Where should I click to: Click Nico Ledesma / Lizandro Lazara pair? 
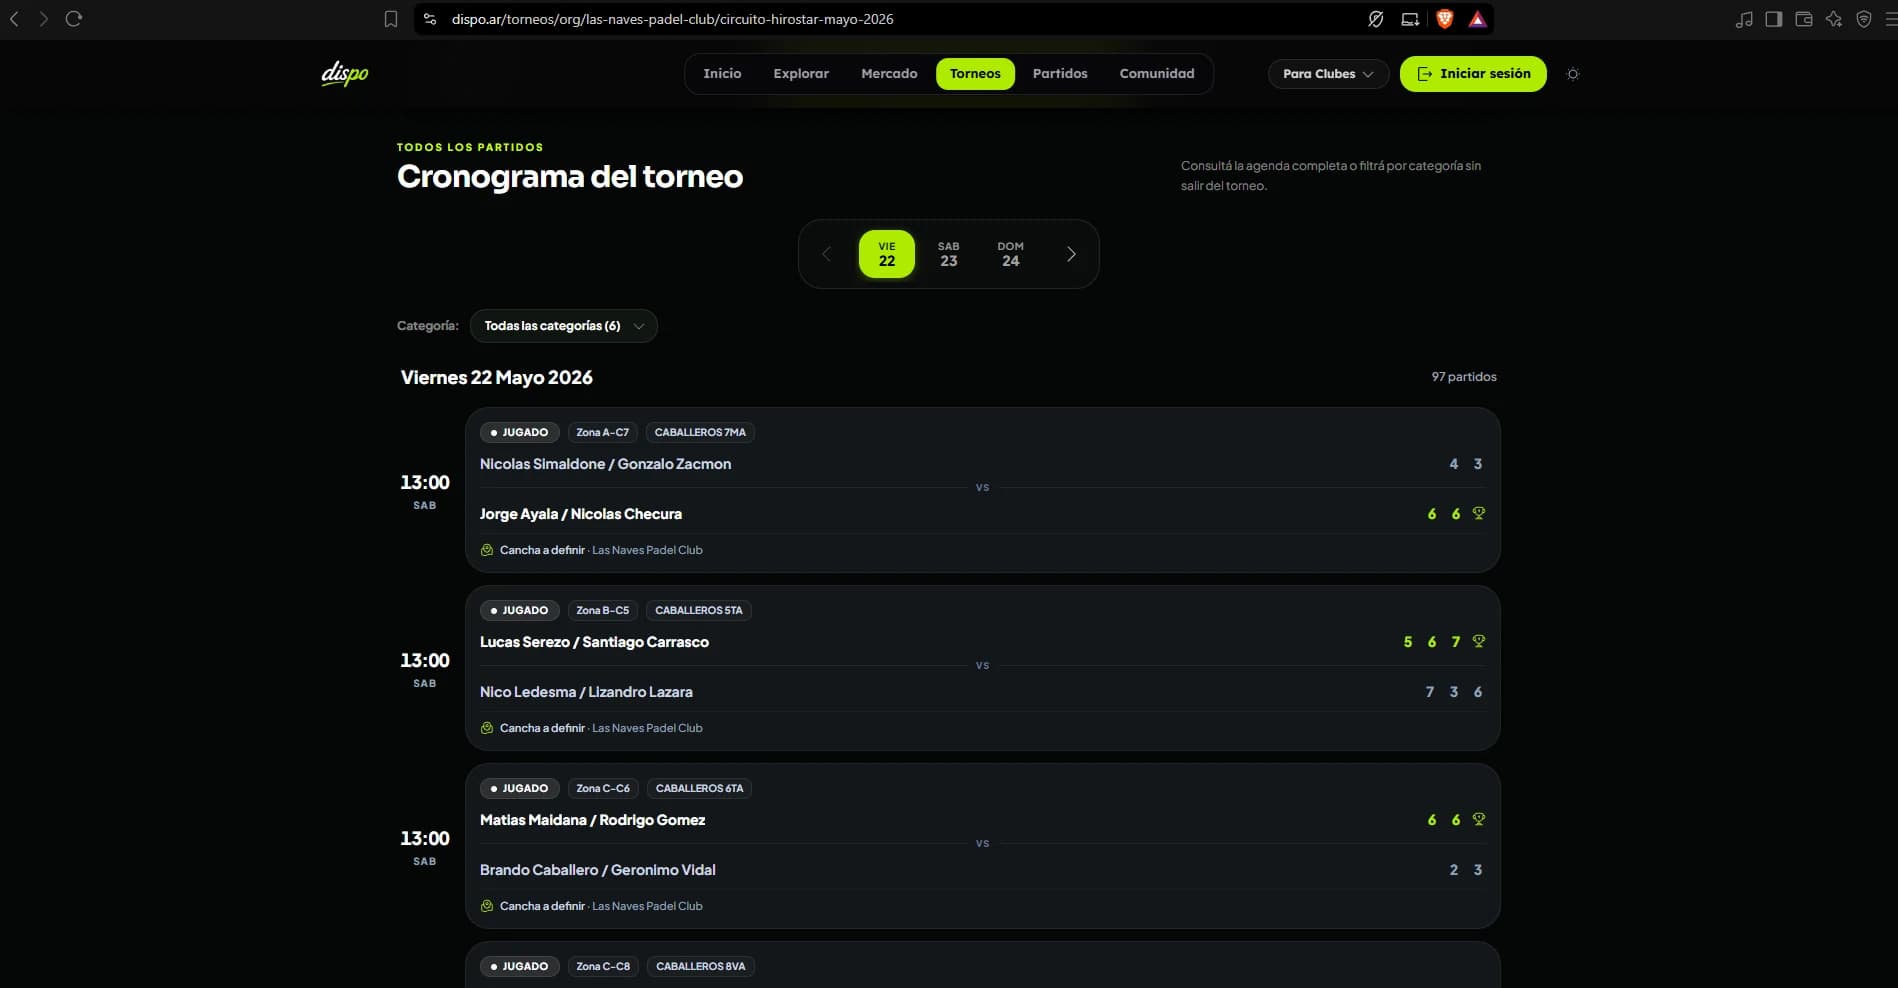(x=586, y=692)
